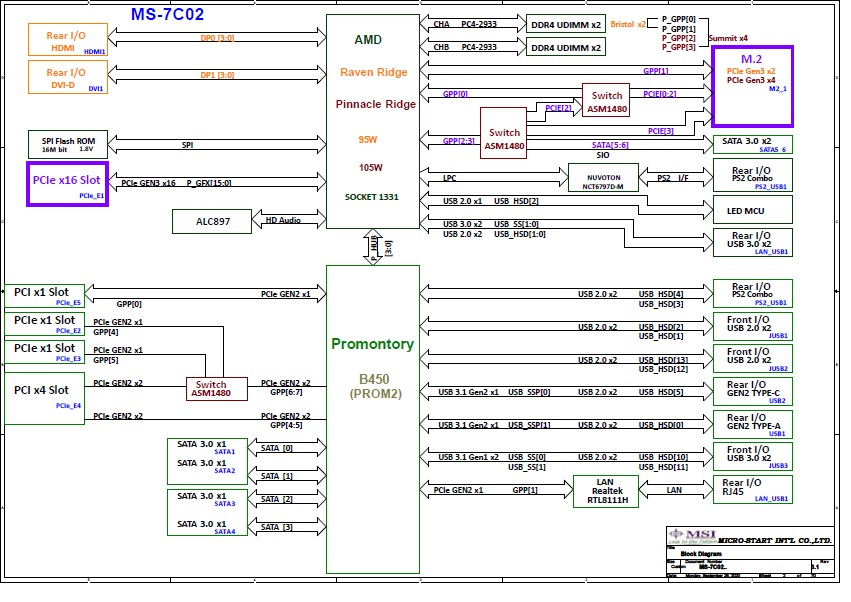
Task: Click the "USB_HSD[10]" signal label
Action: pyautogui.click(x=663, y=457)
